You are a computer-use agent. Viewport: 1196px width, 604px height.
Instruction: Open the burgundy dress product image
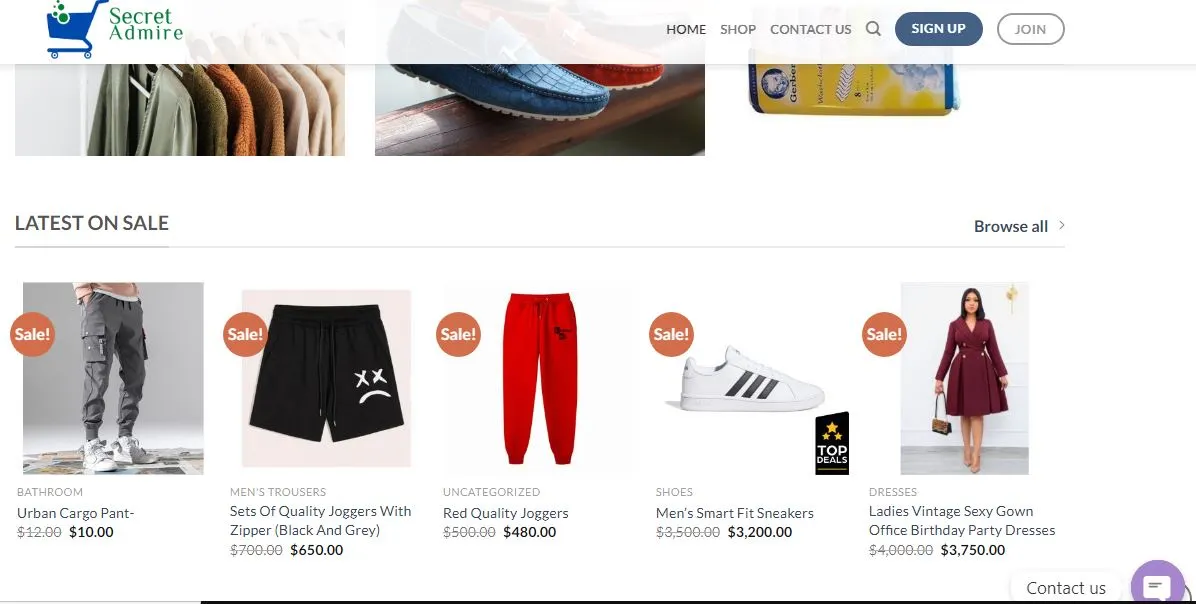click(964, 378)
